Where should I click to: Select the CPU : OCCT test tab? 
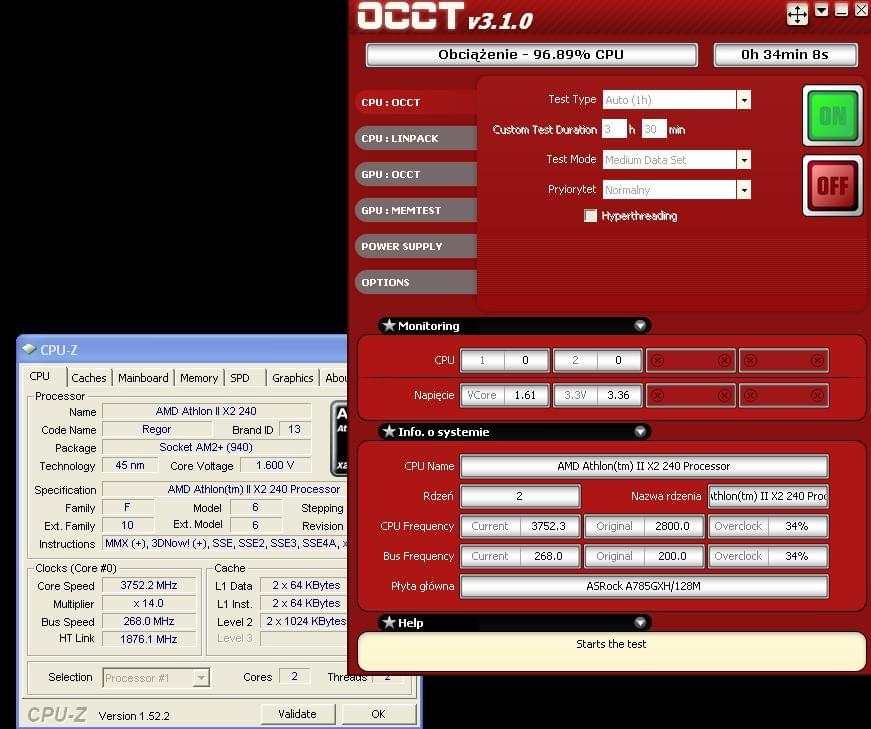point(416,102)
